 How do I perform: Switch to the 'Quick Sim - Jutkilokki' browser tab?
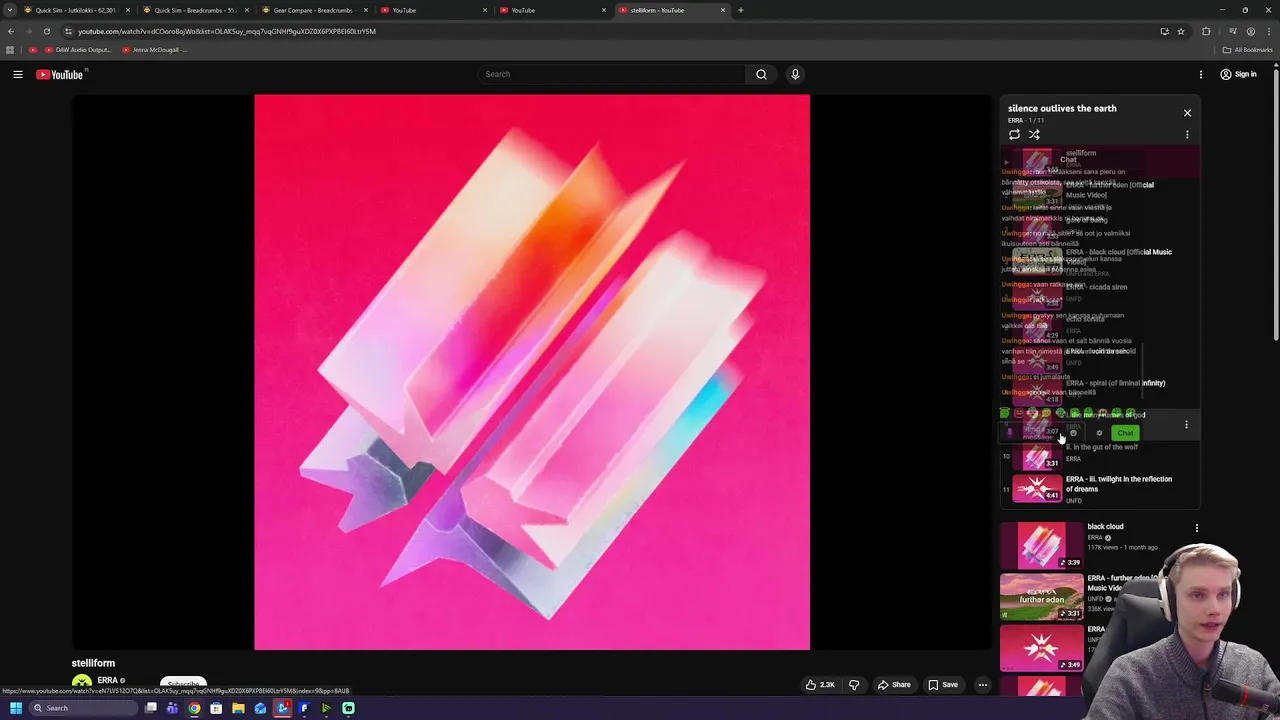coord(78,10)
